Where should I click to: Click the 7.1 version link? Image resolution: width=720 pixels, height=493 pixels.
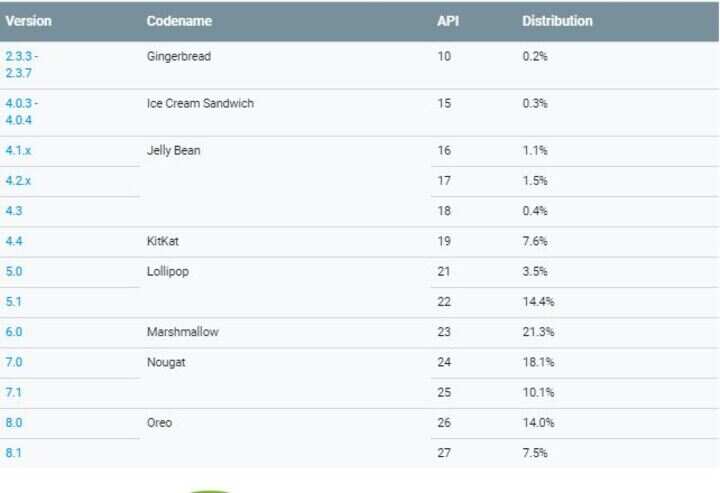[x=13, y=392]
